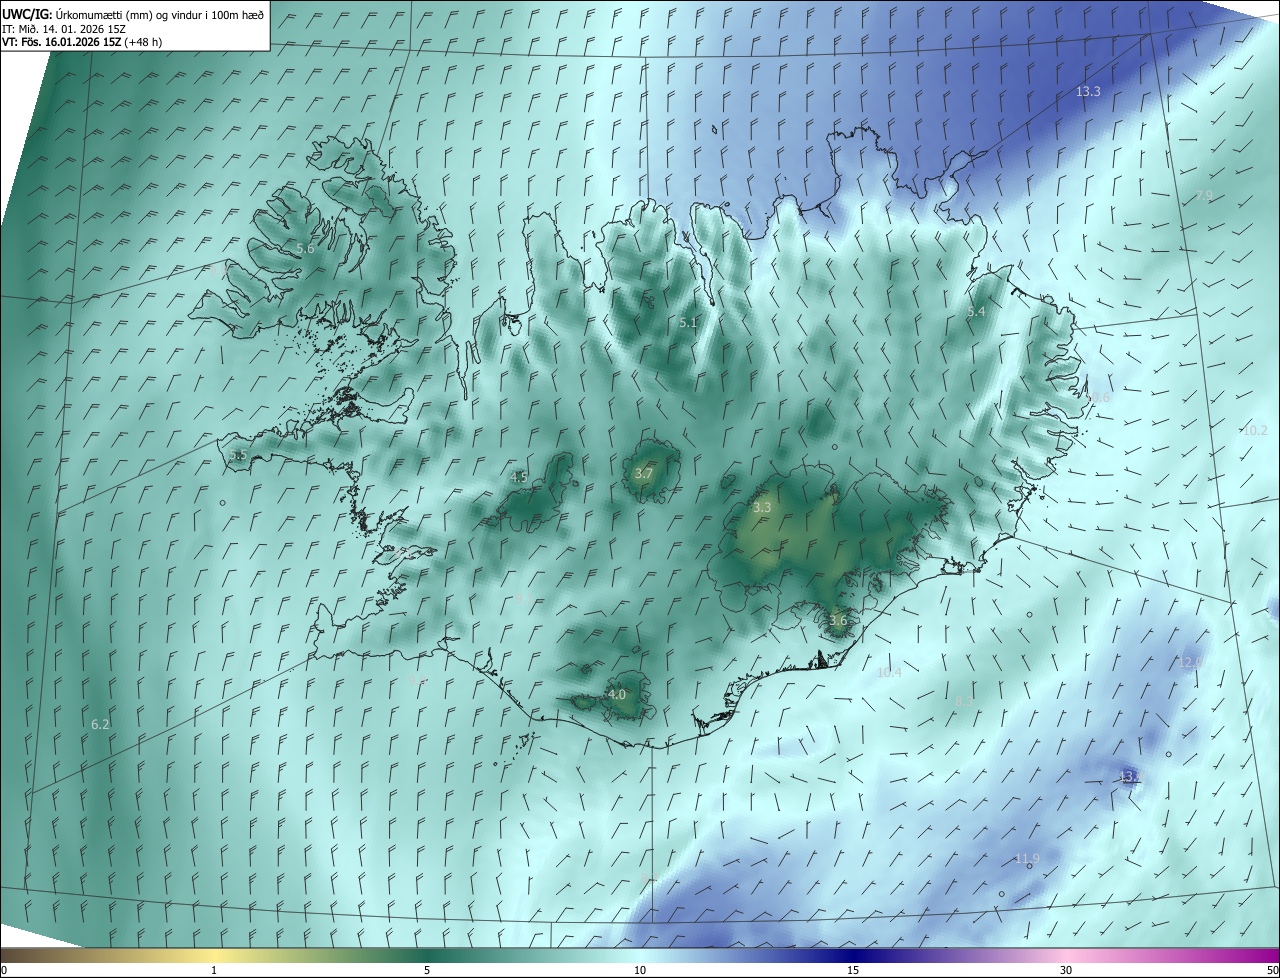The image size is (1280, 978).
Task: Select the 5.6 value over the Westfjords
Action: [x=305, y=249]
